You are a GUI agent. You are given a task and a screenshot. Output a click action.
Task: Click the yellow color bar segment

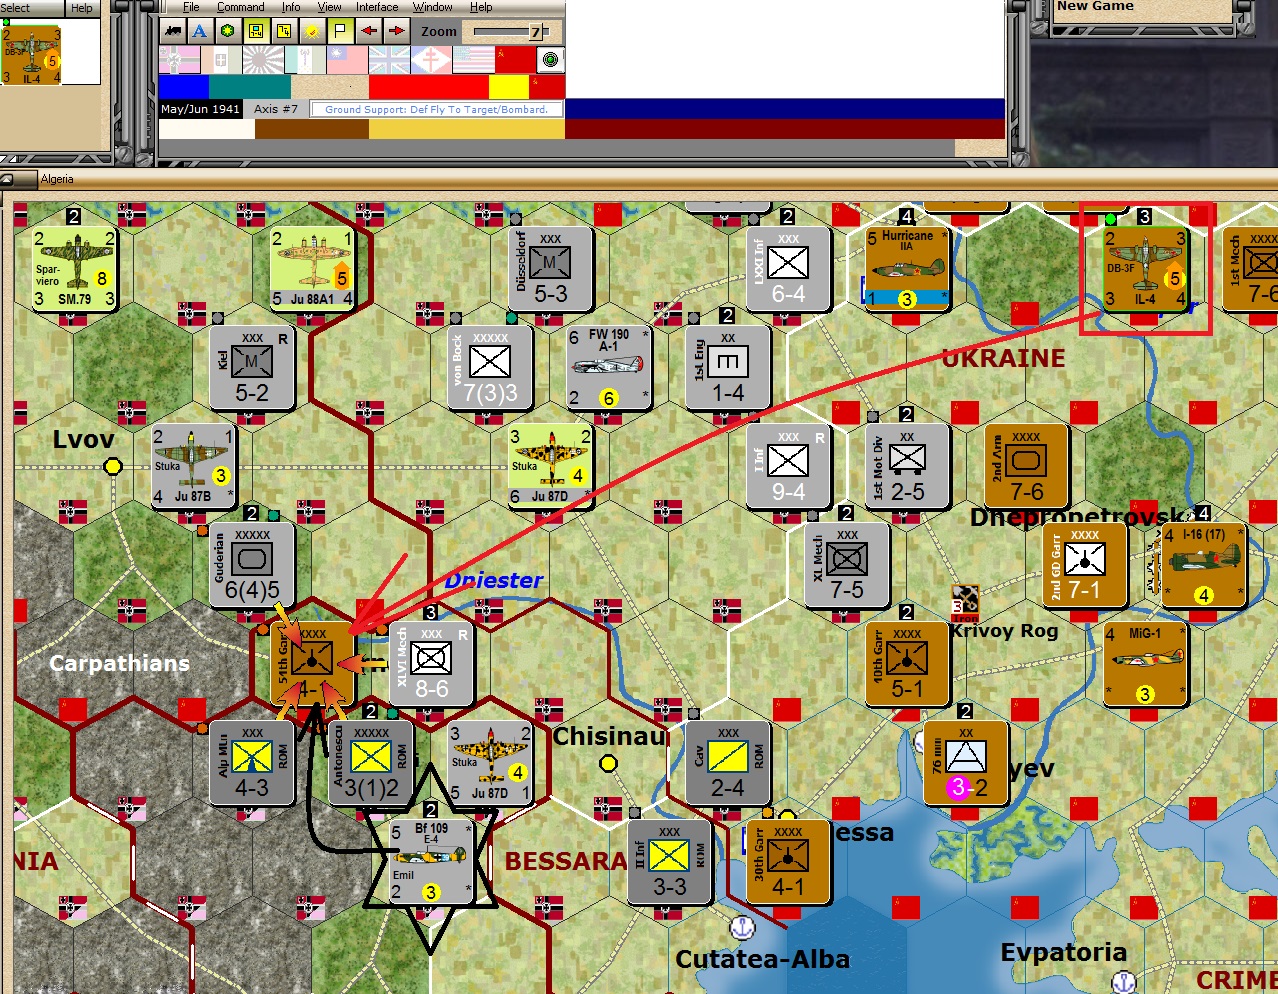click(508, 87)
